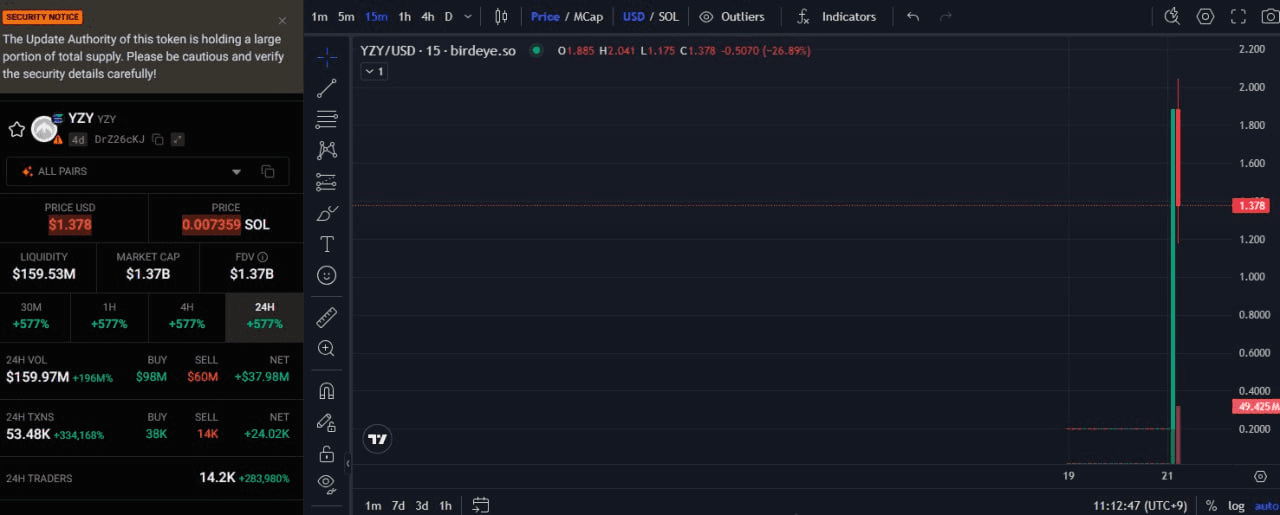Lock all drawing tools
1280x515 pixels.
(326, 454)
